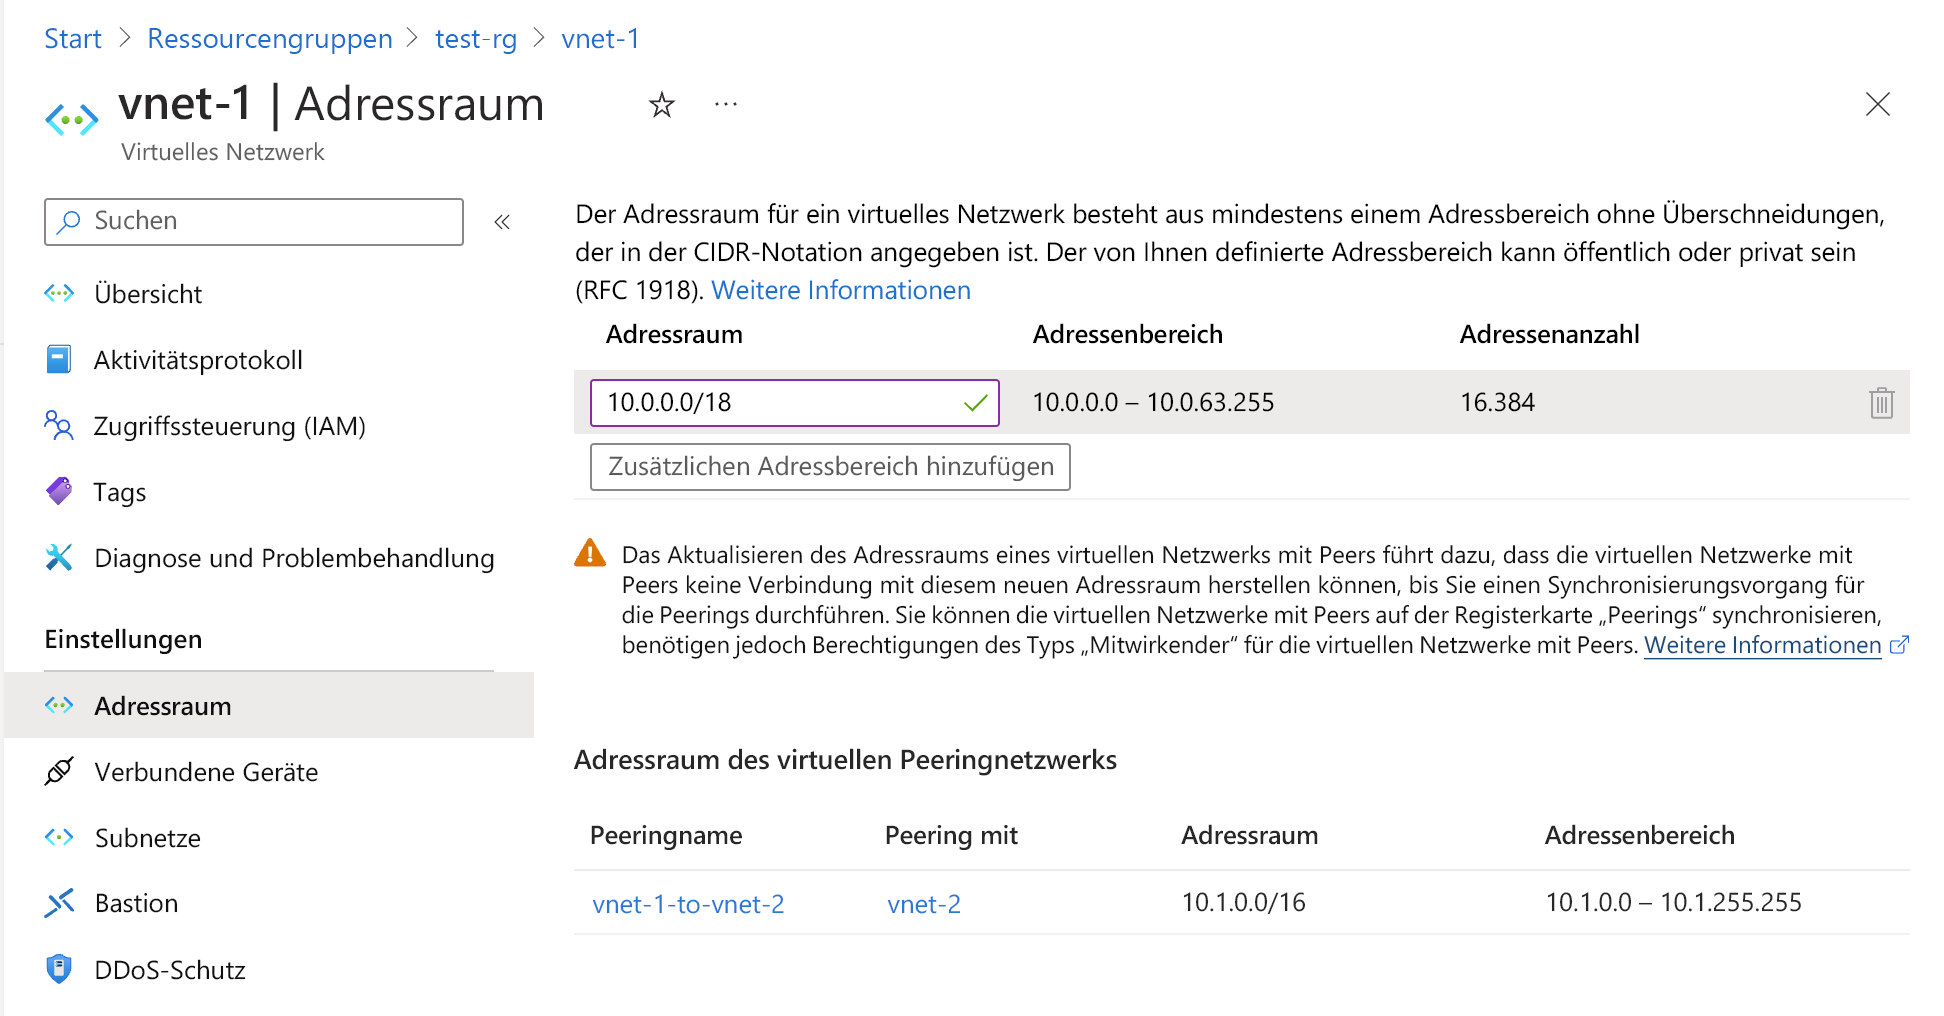Click the Adressraum des virtuellen Peeringnetzwerks heading
Image resolution: width=1944 pixels, height=1016 pixels.
(x=845, y=760)
